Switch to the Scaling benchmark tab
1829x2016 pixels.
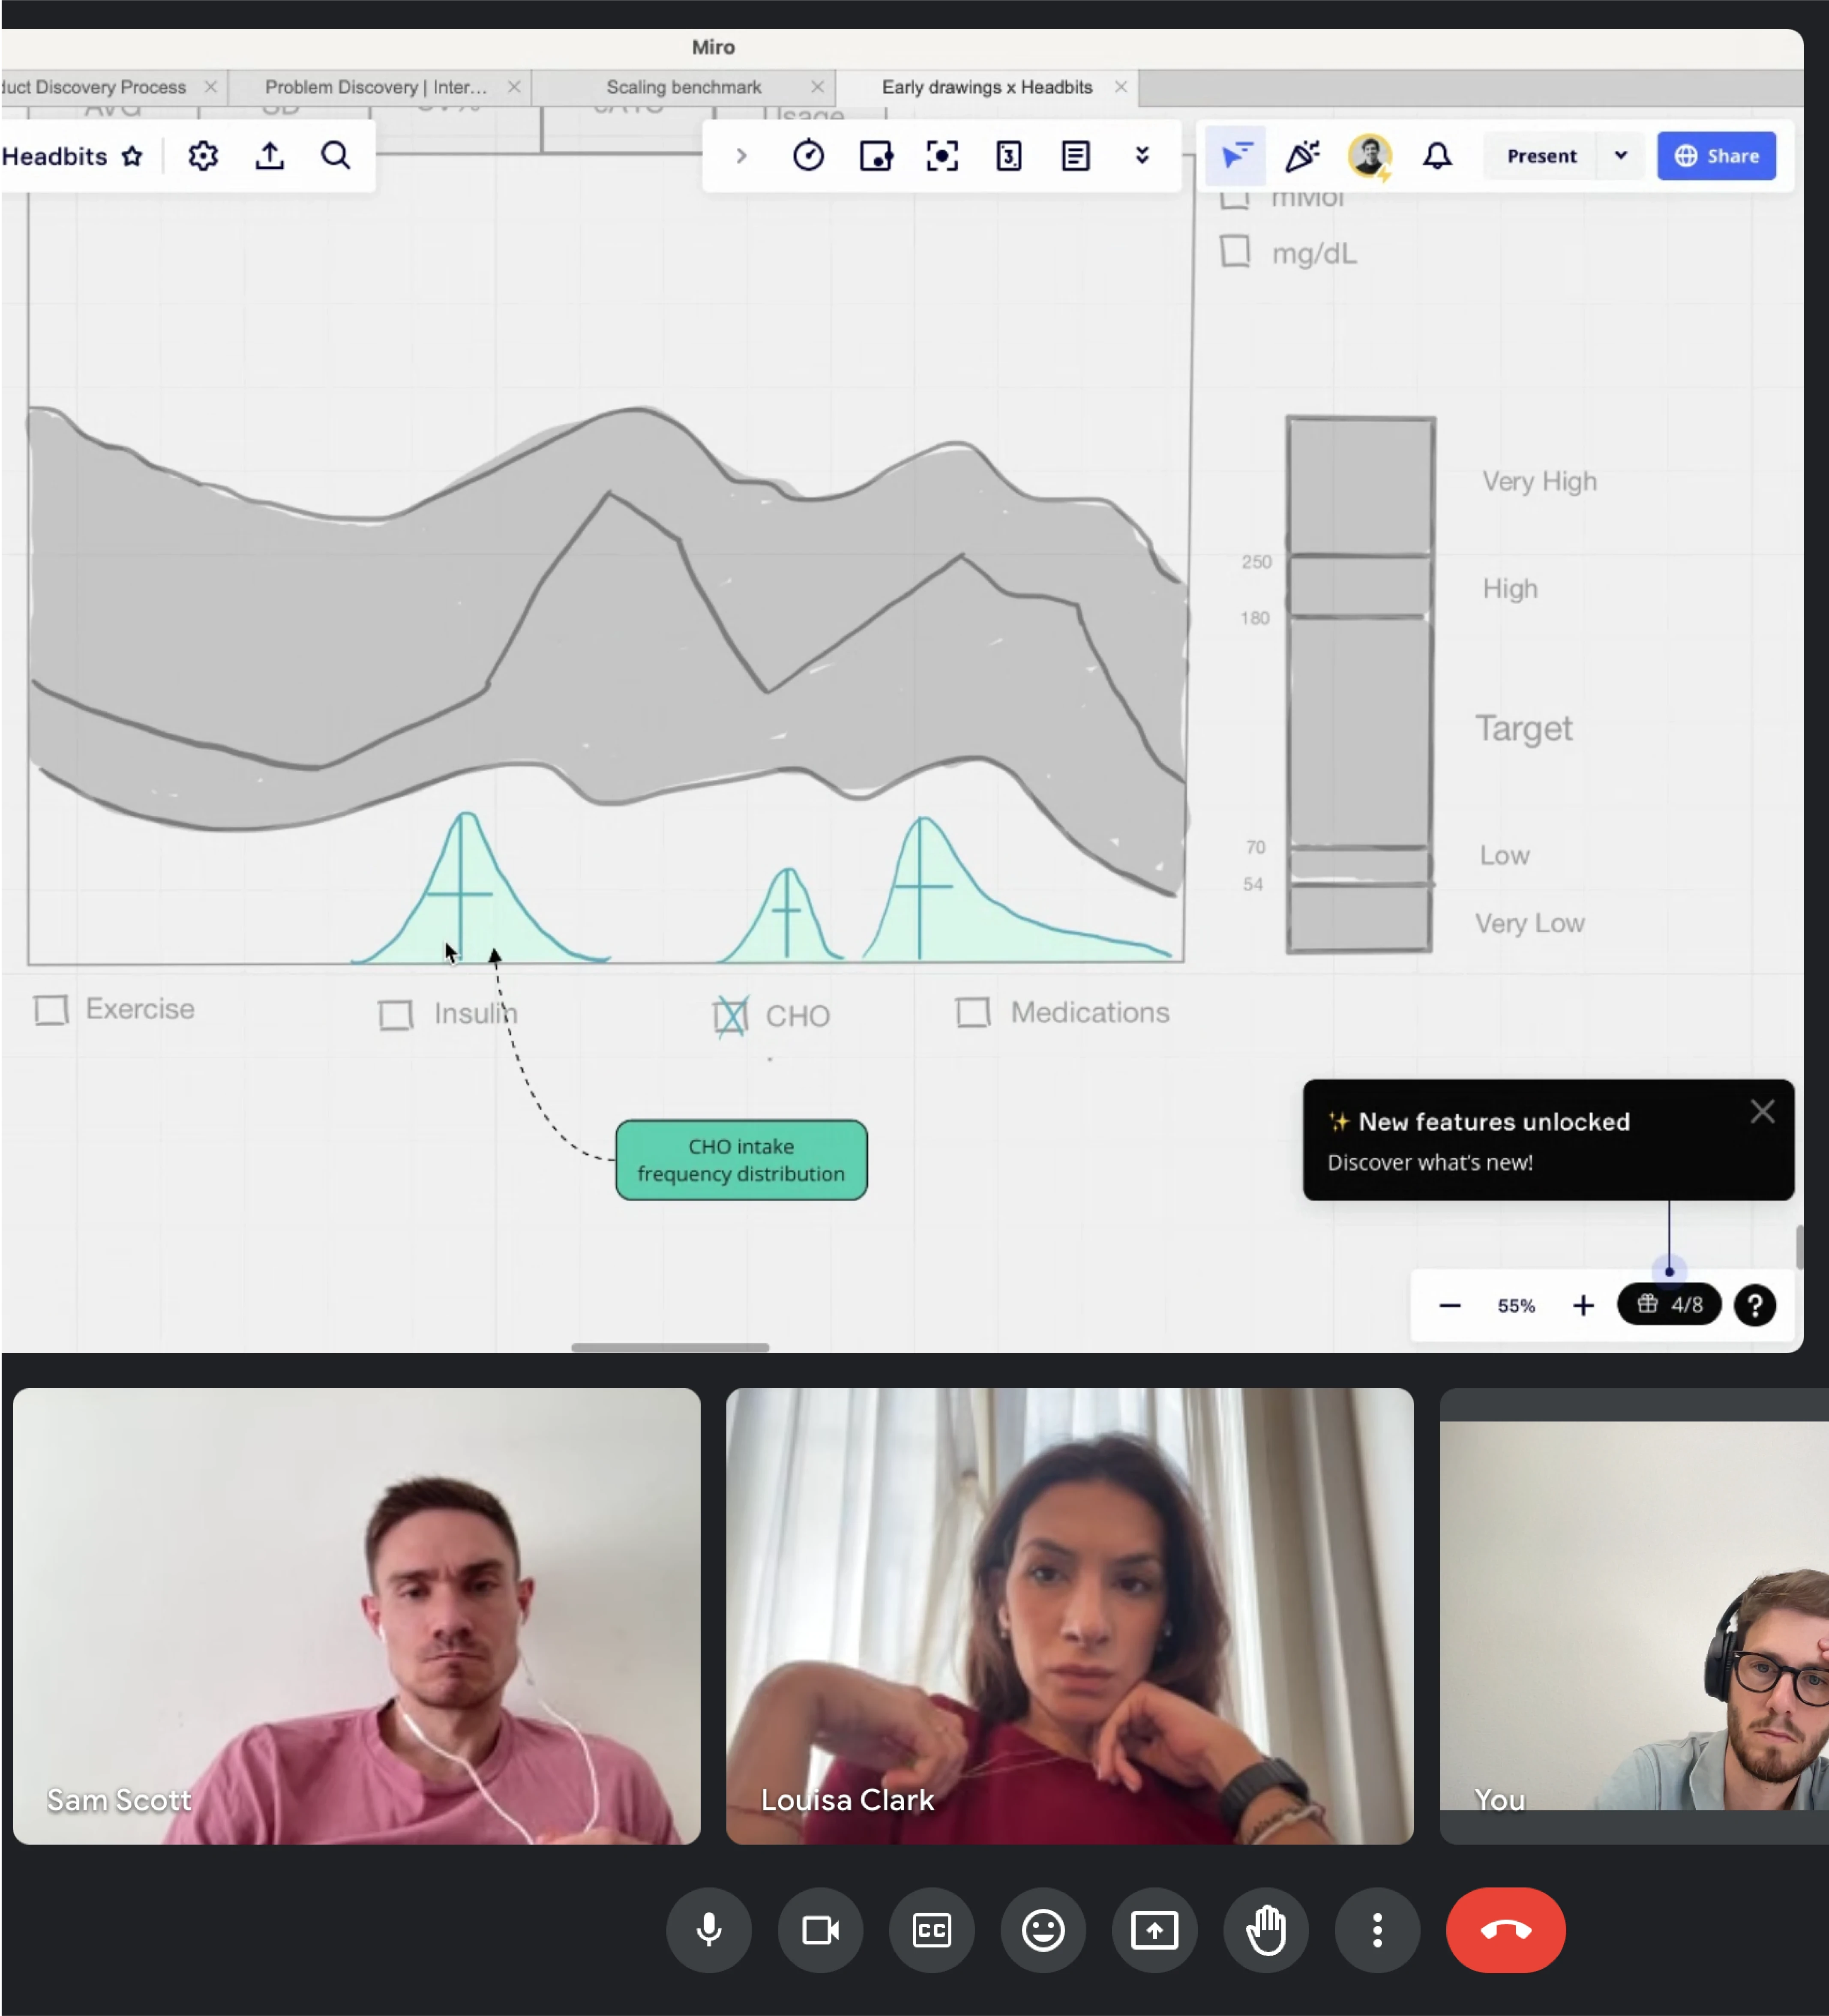(x=683, y=87)
